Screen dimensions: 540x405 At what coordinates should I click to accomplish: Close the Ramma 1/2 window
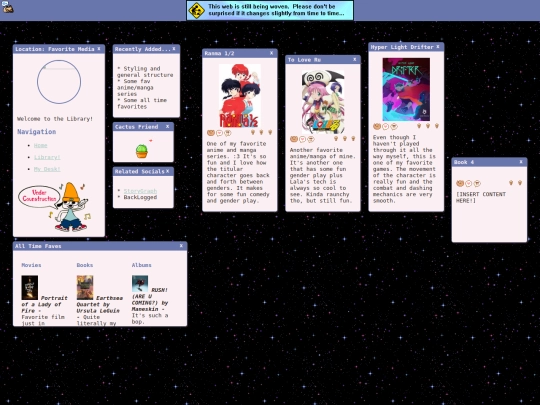point(271,53)
